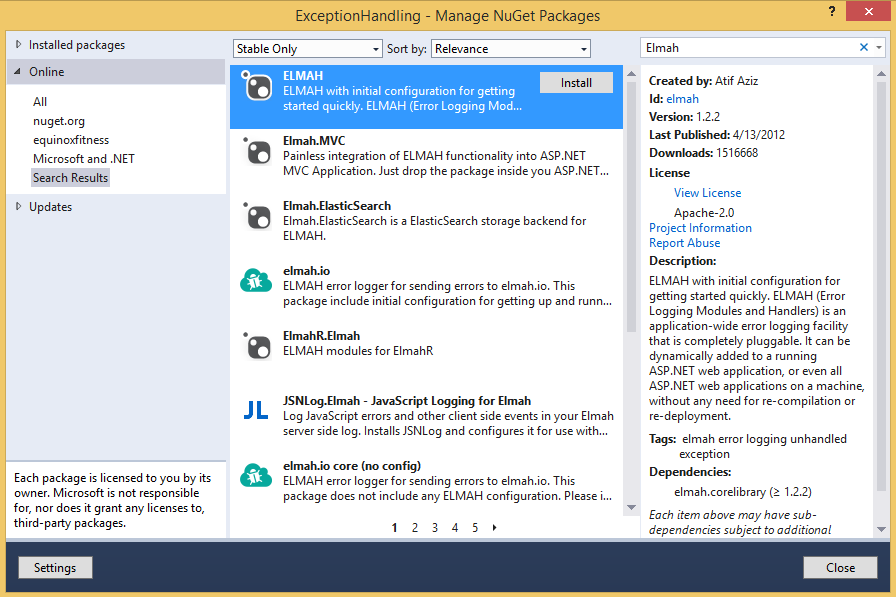Collapse the Online section
Viewport: 896px width, 597px height.
(x=18, y=72)
